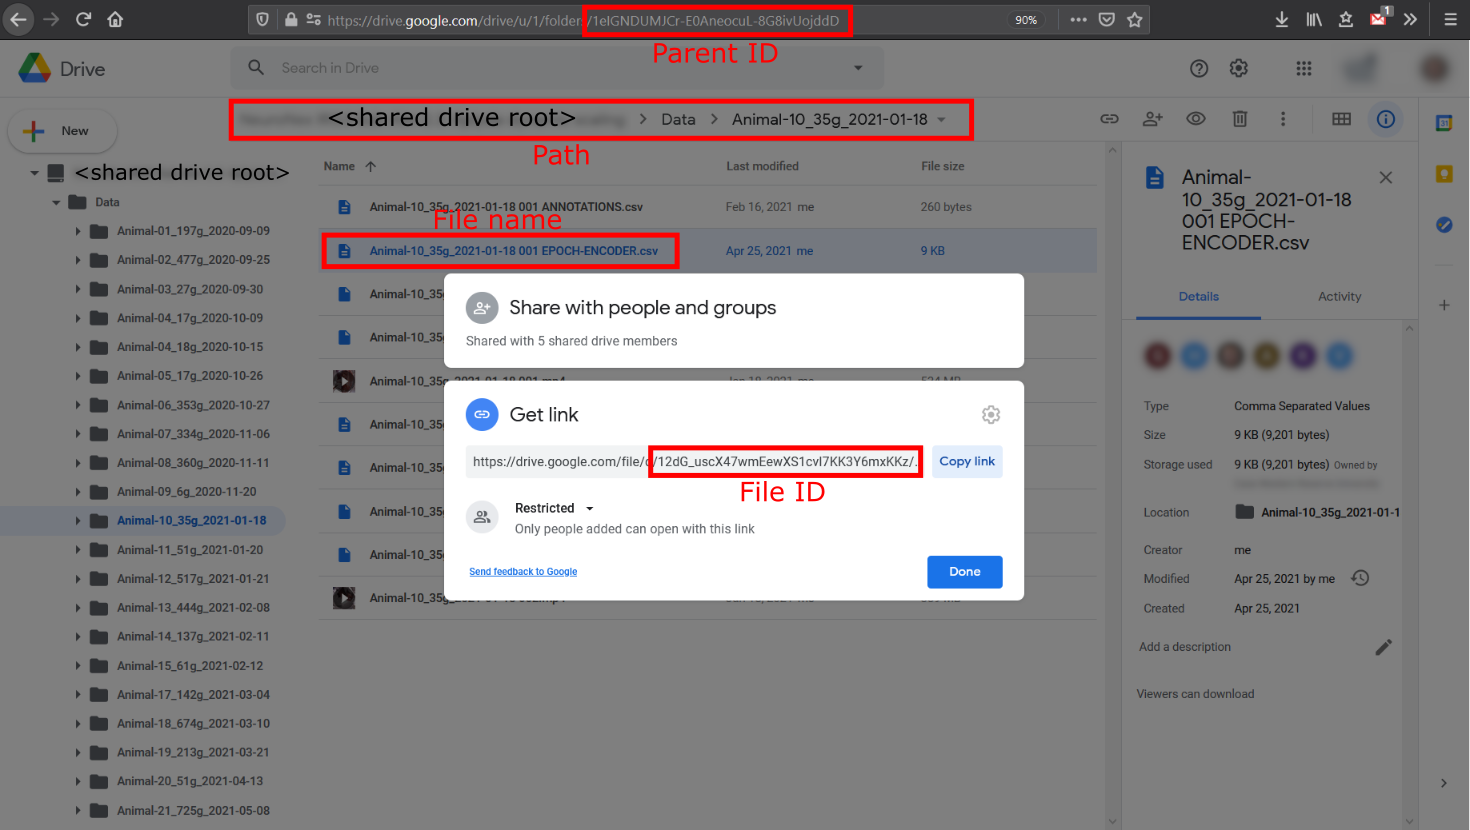This screenshot has width=1470, height=830.
Task: Bookmark this page with the star icon
Action: (1134, 19)
